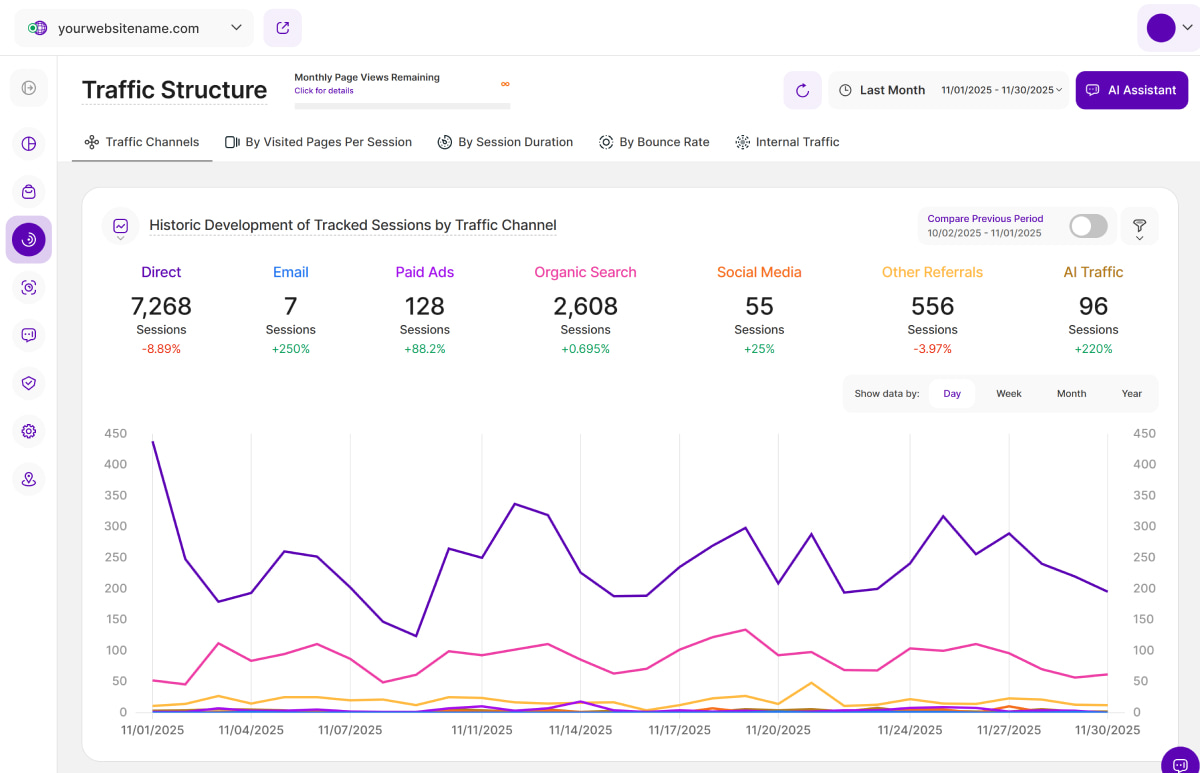This screenshot has height=773, width=1200.
Task: Click the shield icon in sidebar
Action: (x=29, y=383)
